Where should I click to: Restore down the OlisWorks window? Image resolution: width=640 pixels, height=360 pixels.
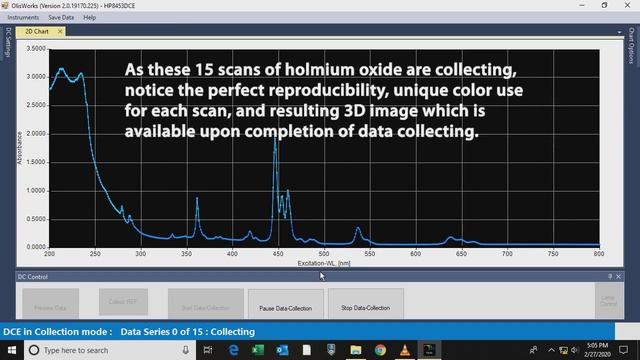click(x=604, y=5)
